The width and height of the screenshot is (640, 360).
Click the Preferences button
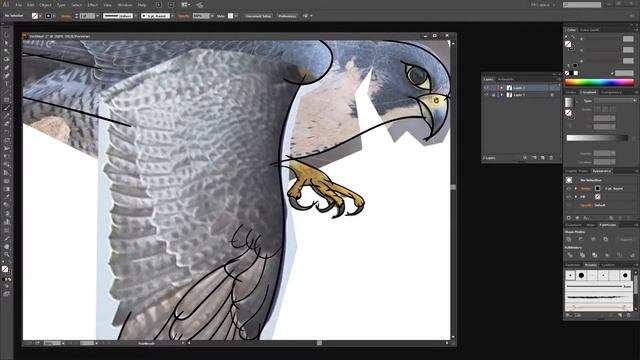[x=287, y=16]
